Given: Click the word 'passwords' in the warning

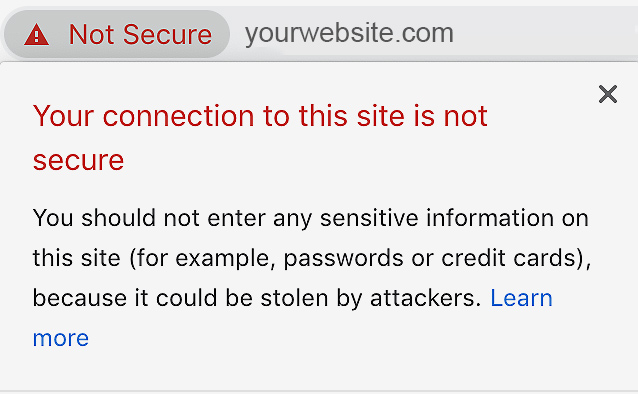Looking at the screenshot, I should (343, 259).
